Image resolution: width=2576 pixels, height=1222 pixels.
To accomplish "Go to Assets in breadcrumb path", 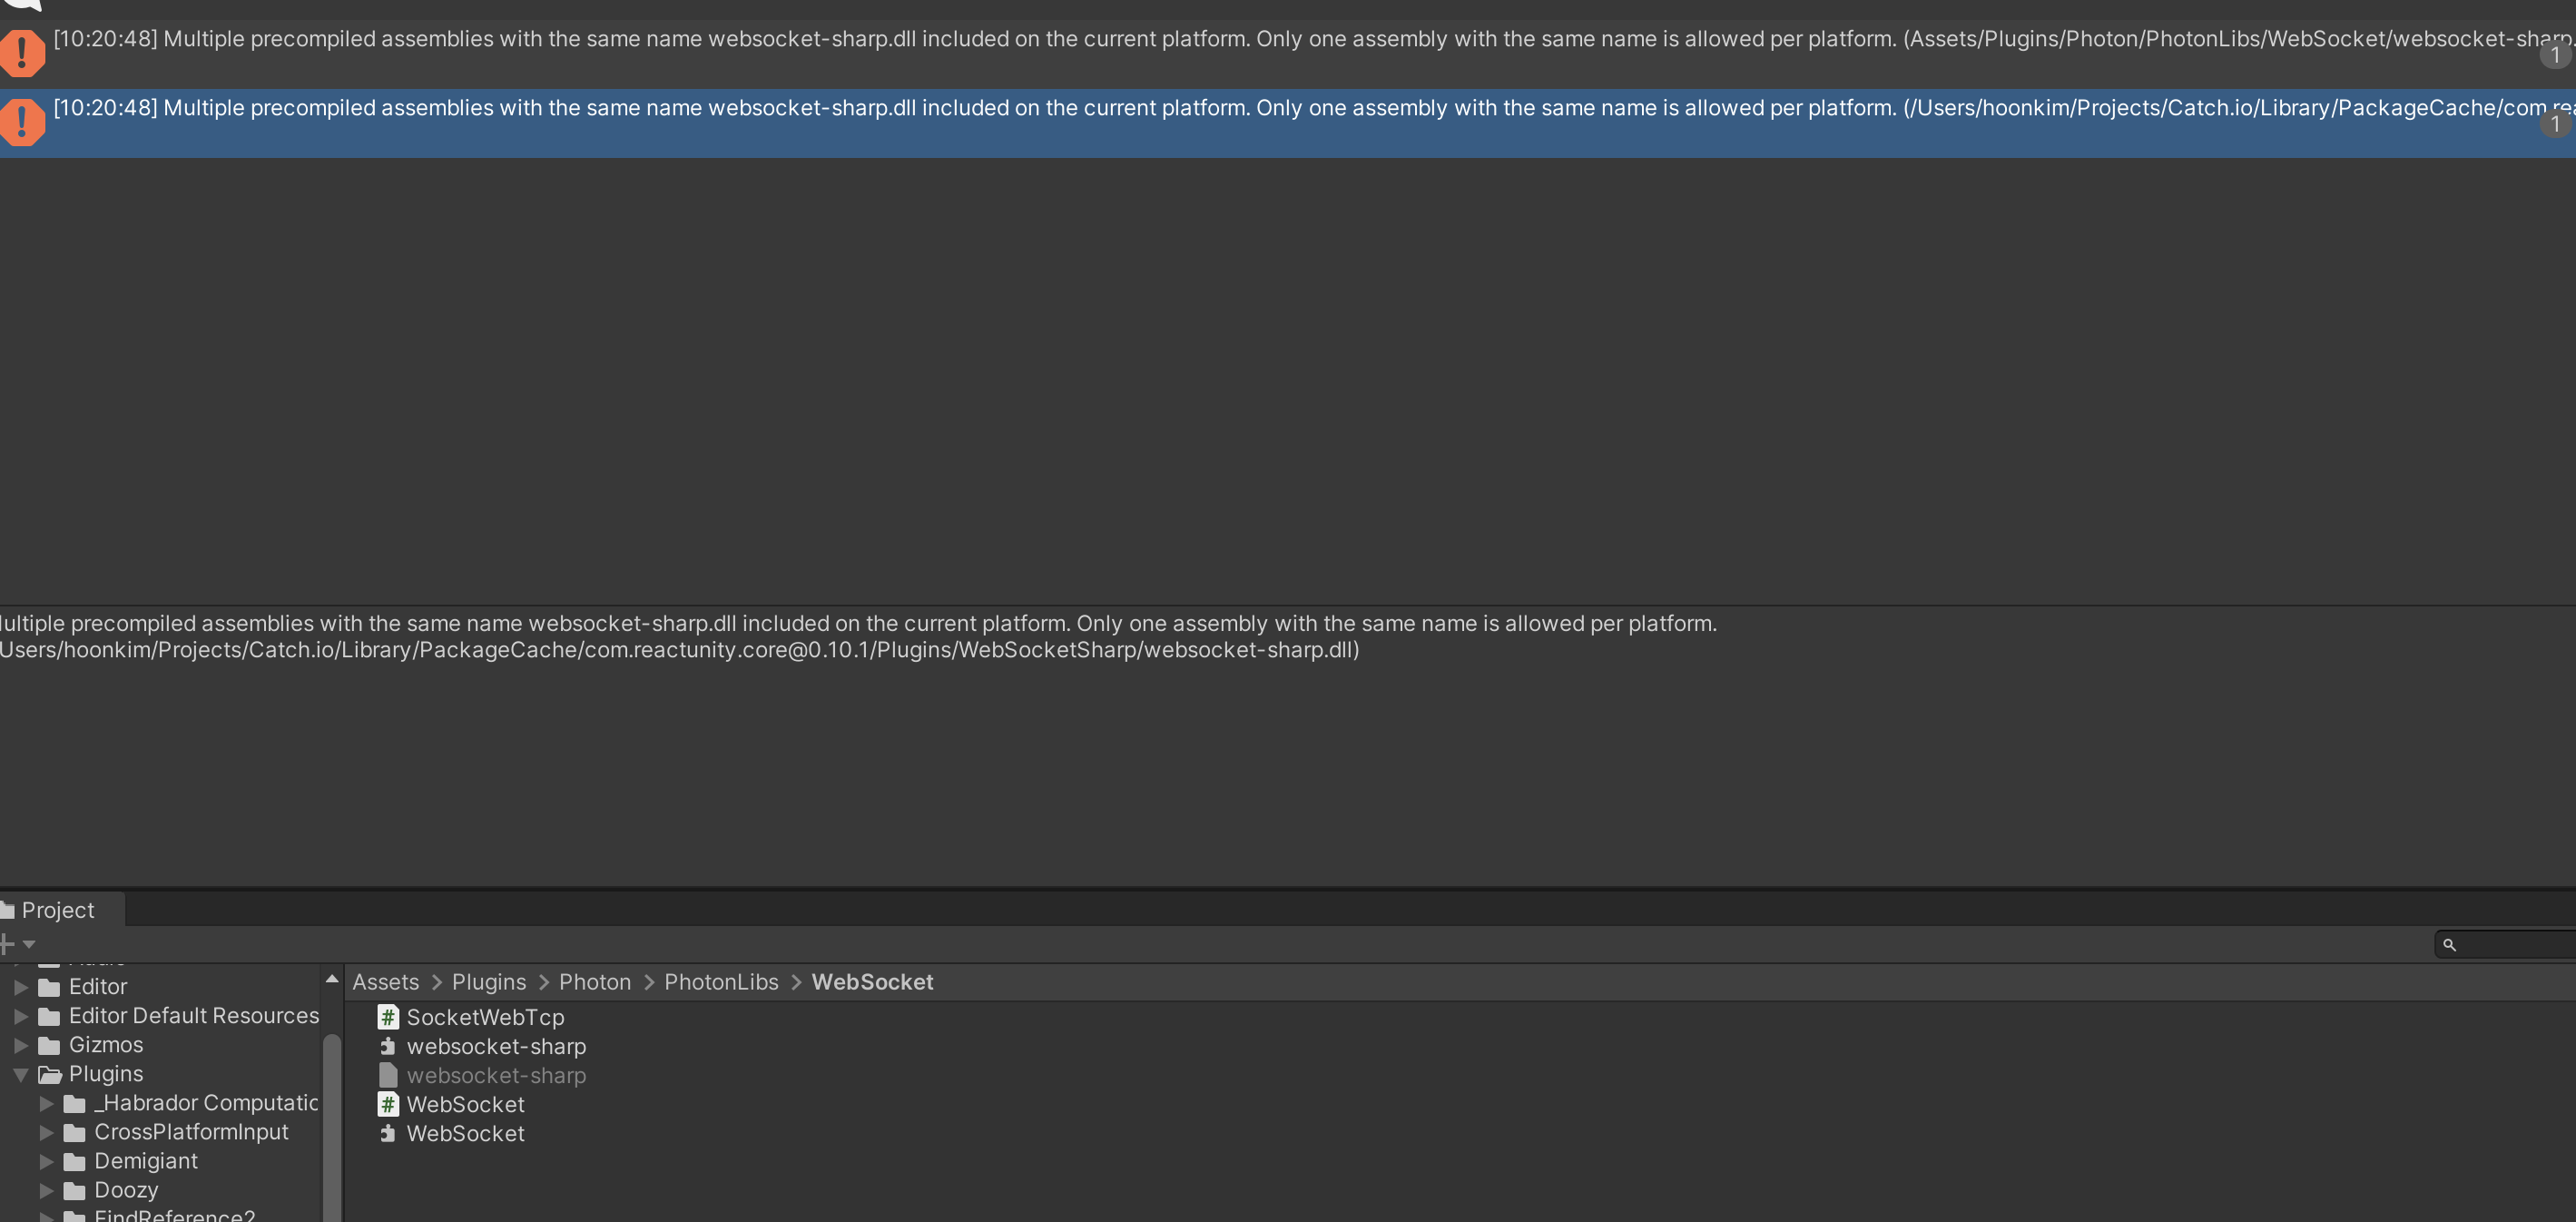I will [385, 982].
